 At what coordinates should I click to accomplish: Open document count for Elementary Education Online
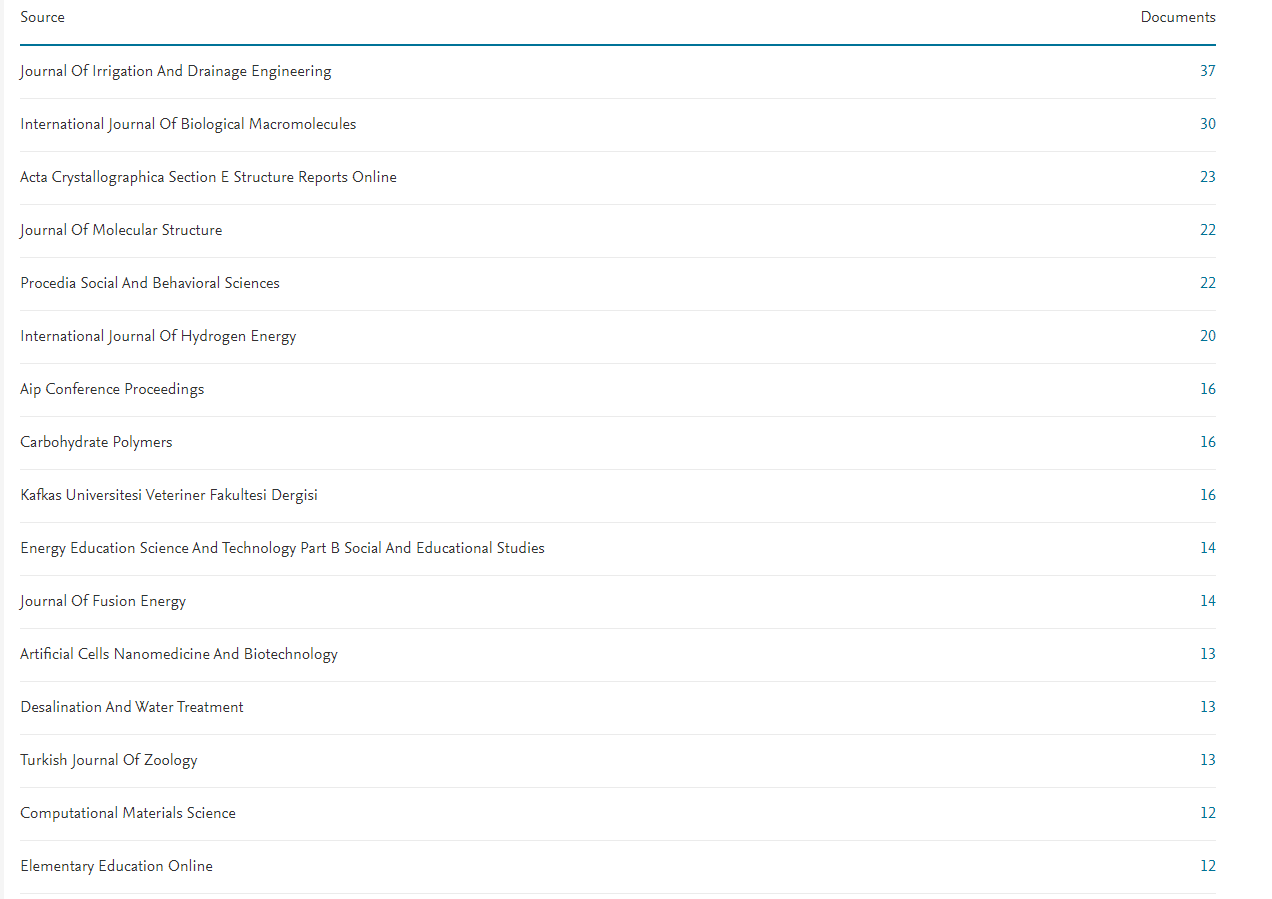click(x=1207, y=866)
